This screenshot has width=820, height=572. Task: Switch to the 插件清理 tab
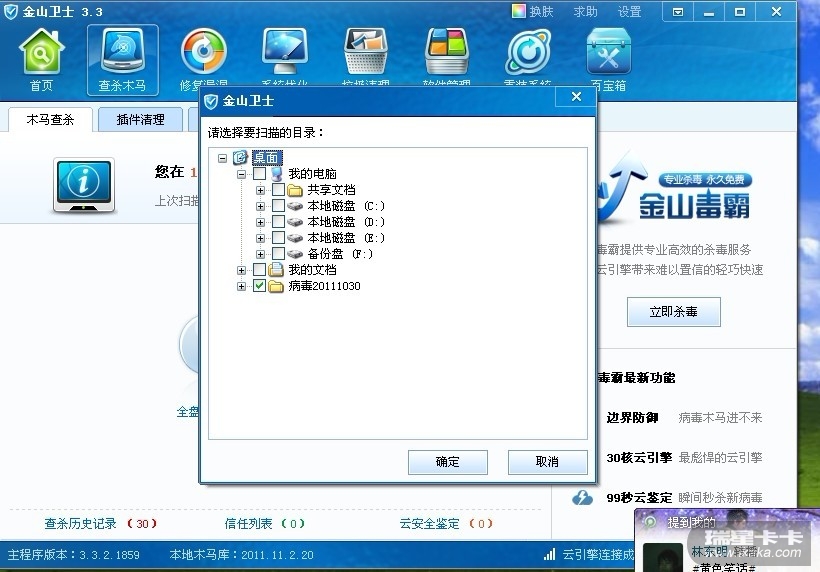[140, 120]
